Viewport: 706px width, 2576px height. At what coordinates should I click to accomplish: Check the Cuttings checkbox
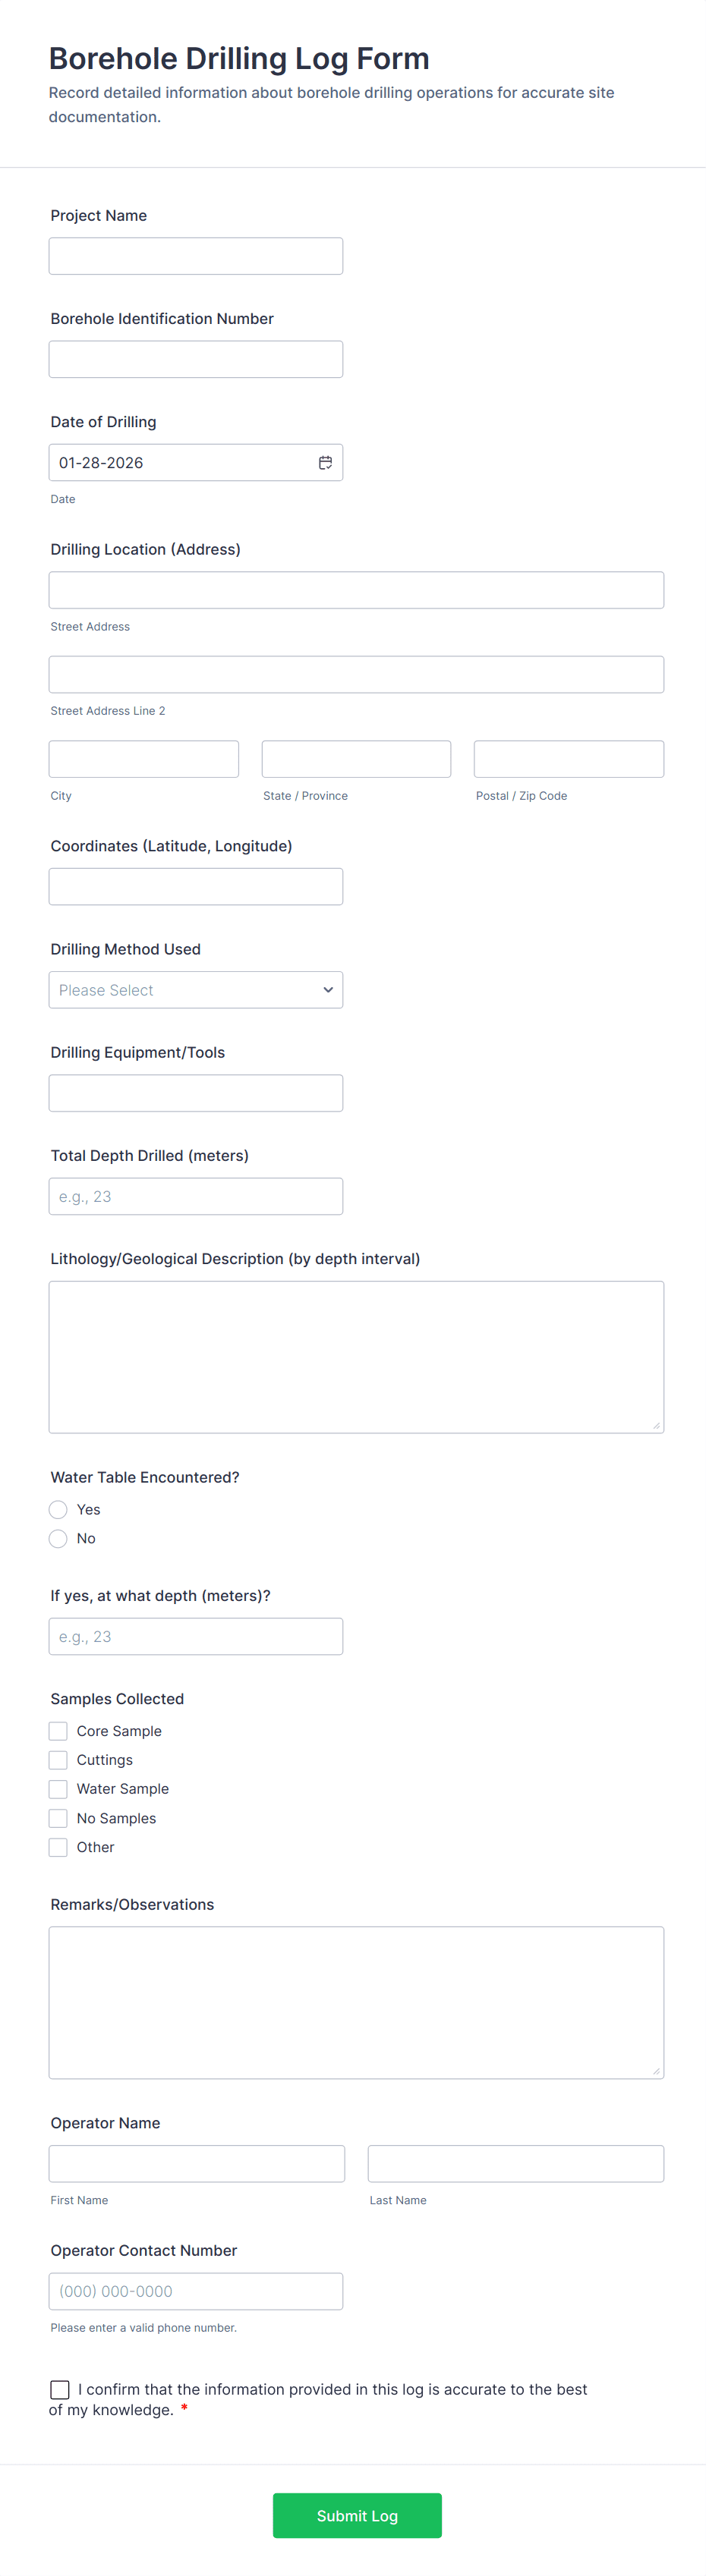click(x=58, y=1759)
